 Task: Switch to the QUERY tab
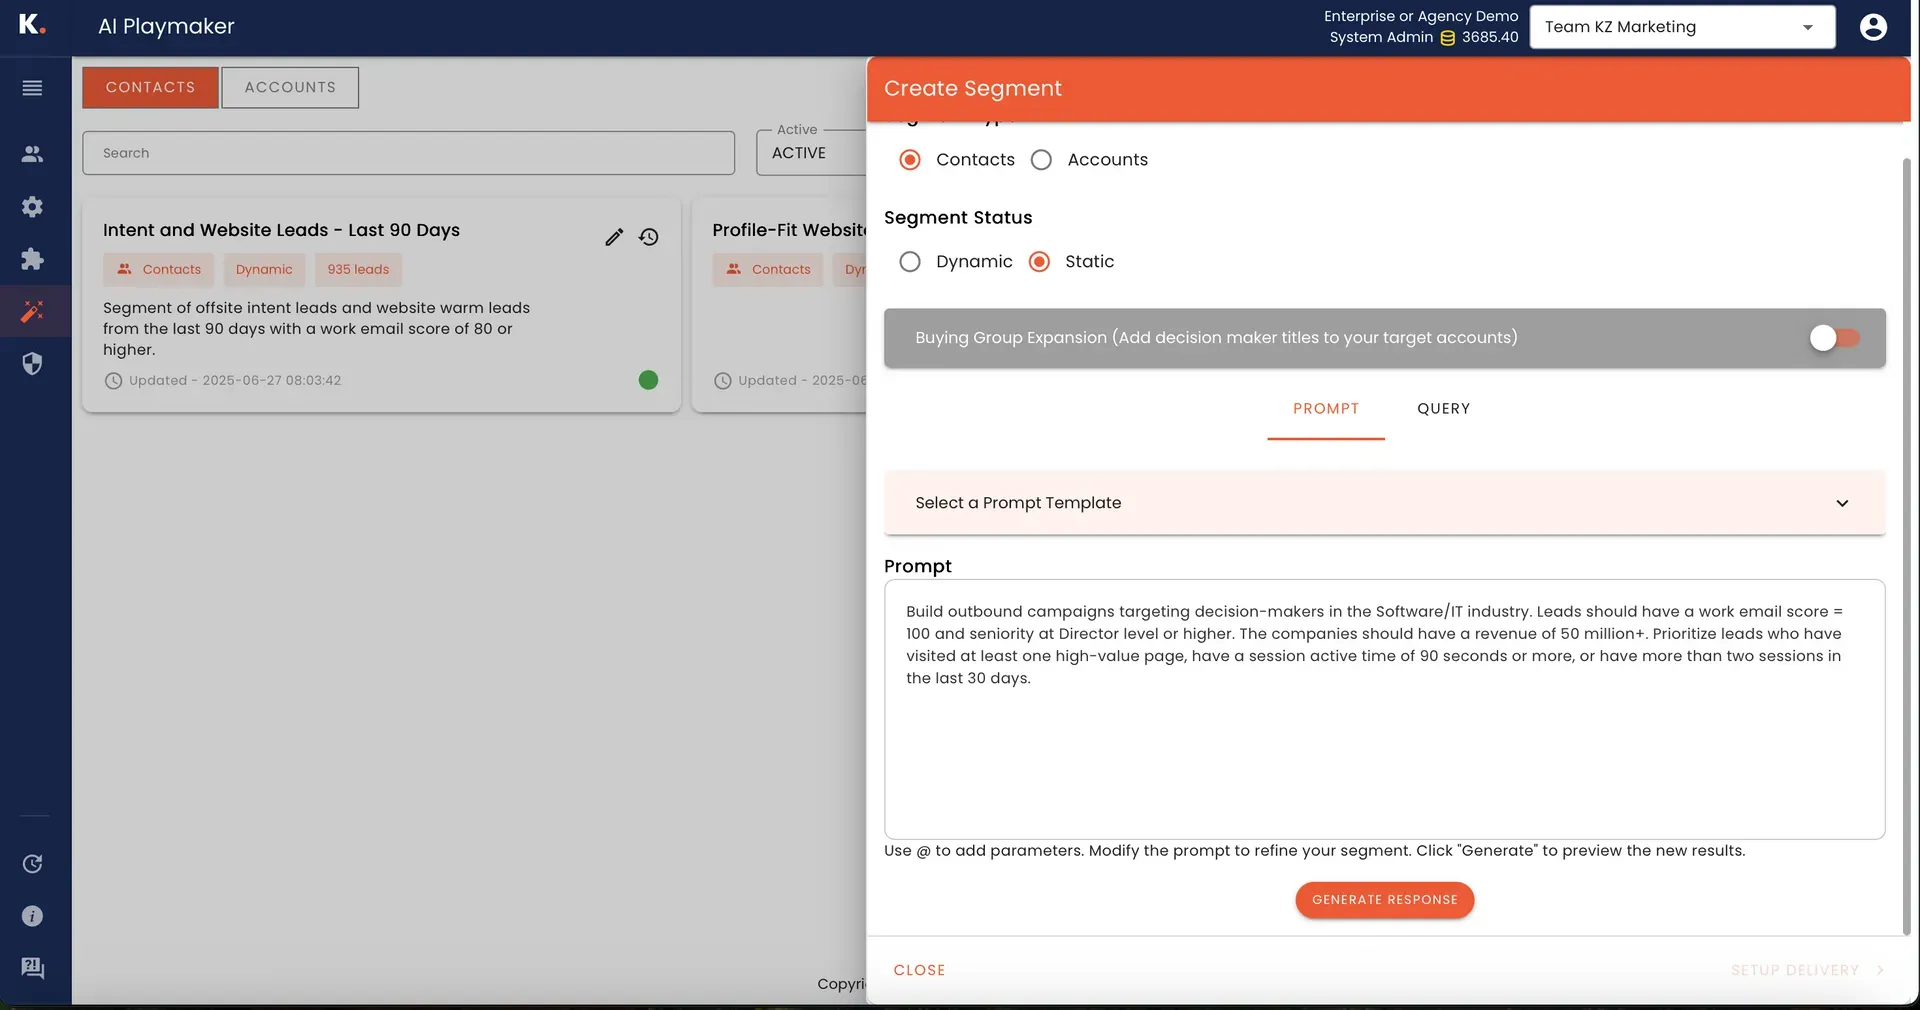1443,408
